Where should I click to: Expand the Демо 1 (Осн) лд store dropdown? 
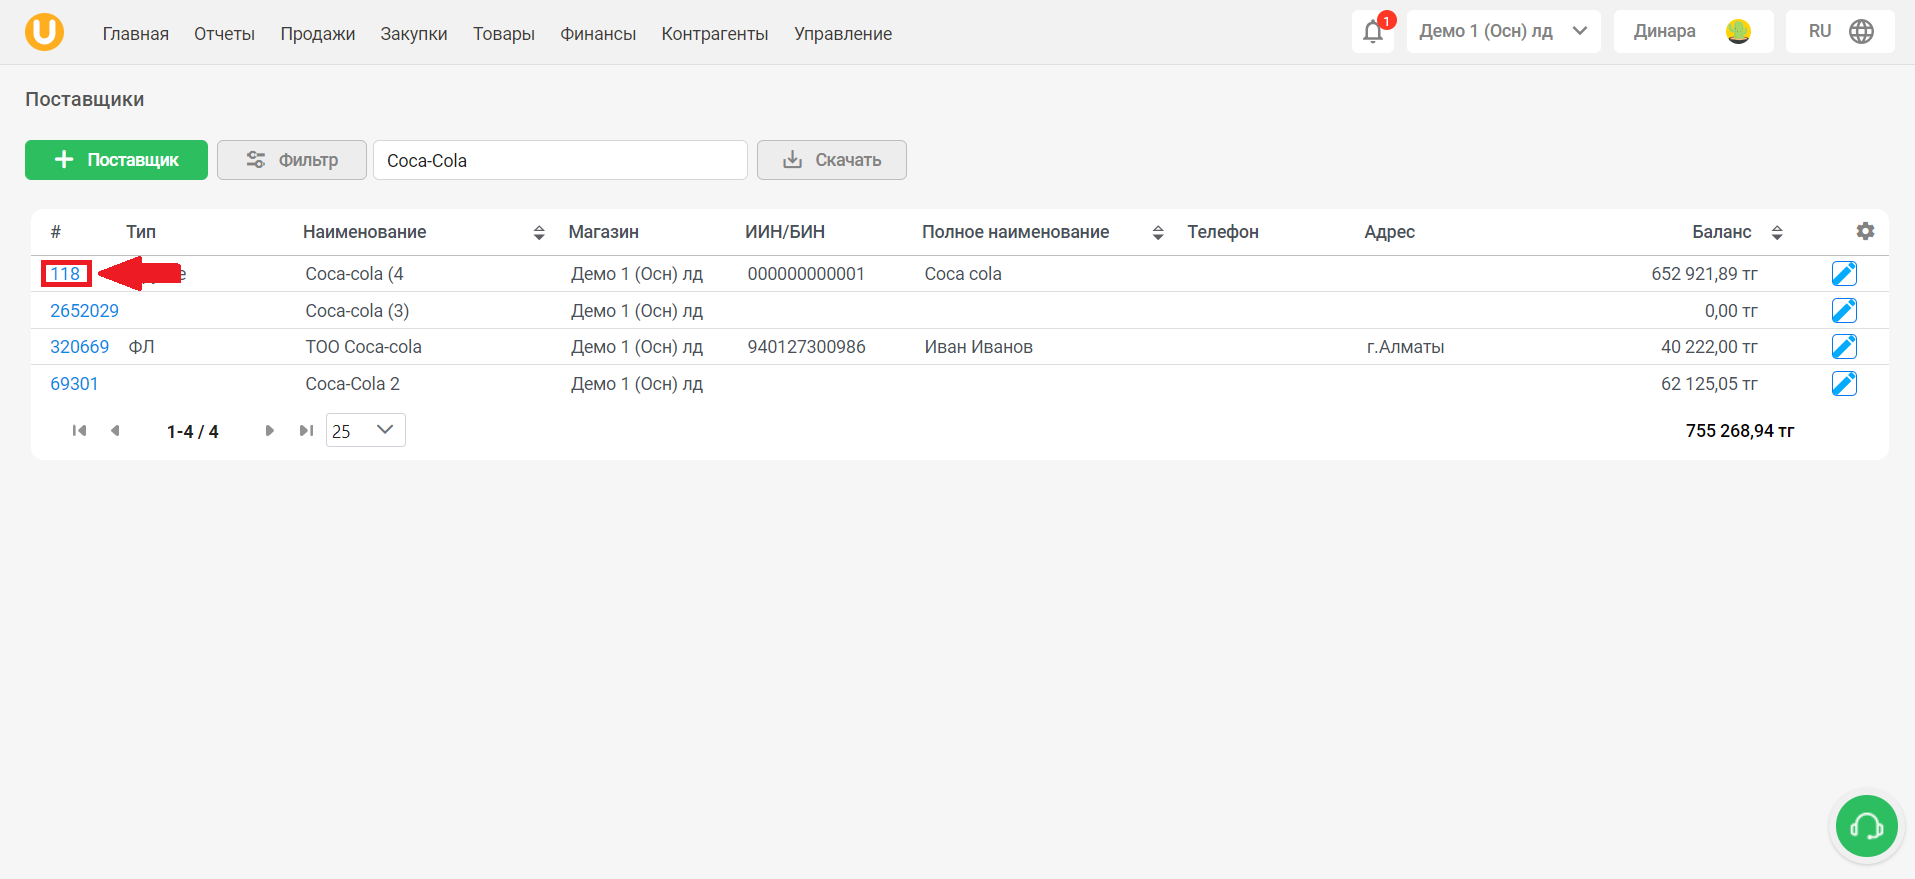(1503, 32)
